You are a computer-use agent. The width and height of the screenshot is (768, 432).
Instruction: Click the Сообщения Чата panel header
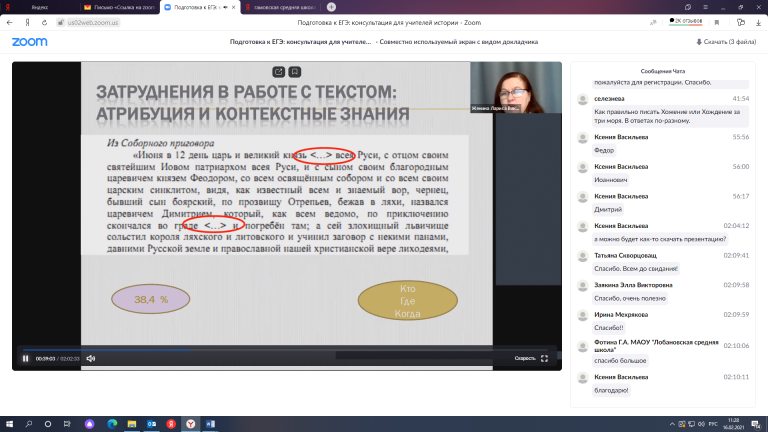[663, 71]
